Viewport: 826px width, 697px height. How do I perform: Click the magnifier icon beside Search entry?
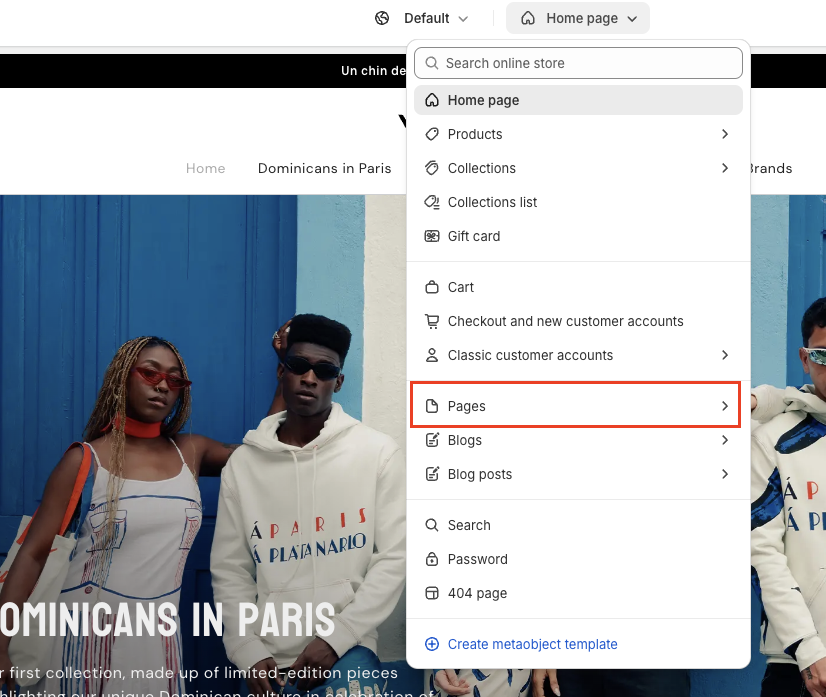click(432, 525)
